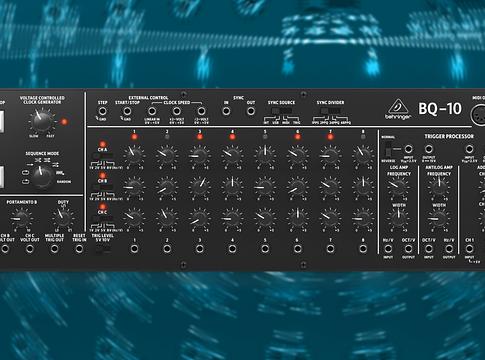Viewport: 485px width, 360px height.
Task: Adjust the Duty knob
Action: coord(63,218)
